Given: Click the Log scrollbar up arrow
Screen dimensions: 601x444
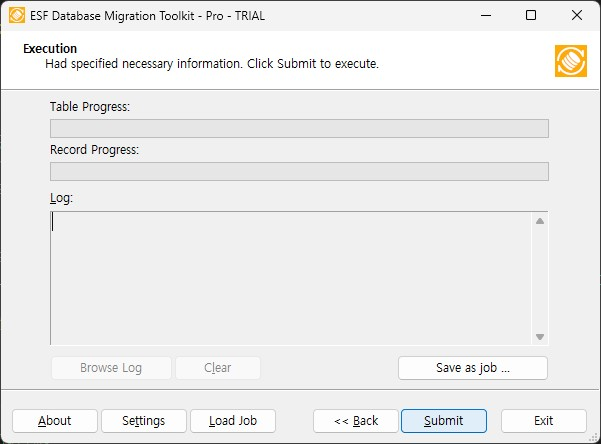Looking at the screenshot, I should 540,221.
